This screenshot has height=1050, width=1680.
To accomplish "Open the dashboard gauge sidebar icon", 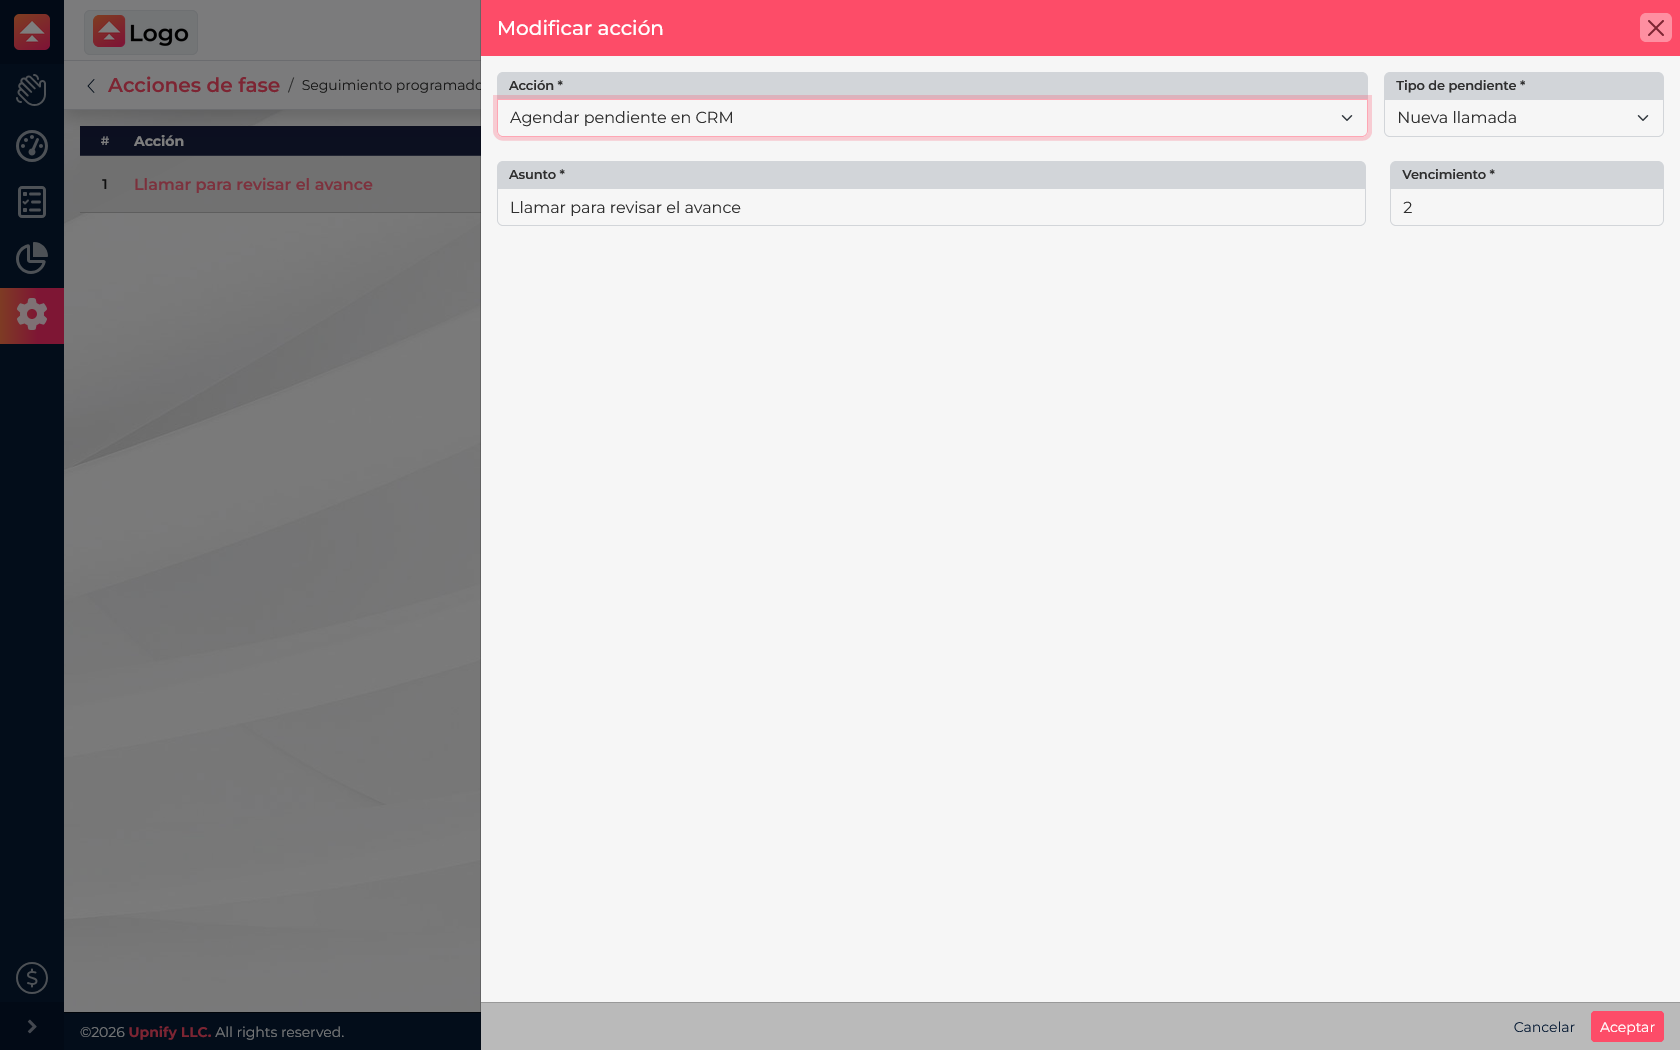I will coord(32,146).
